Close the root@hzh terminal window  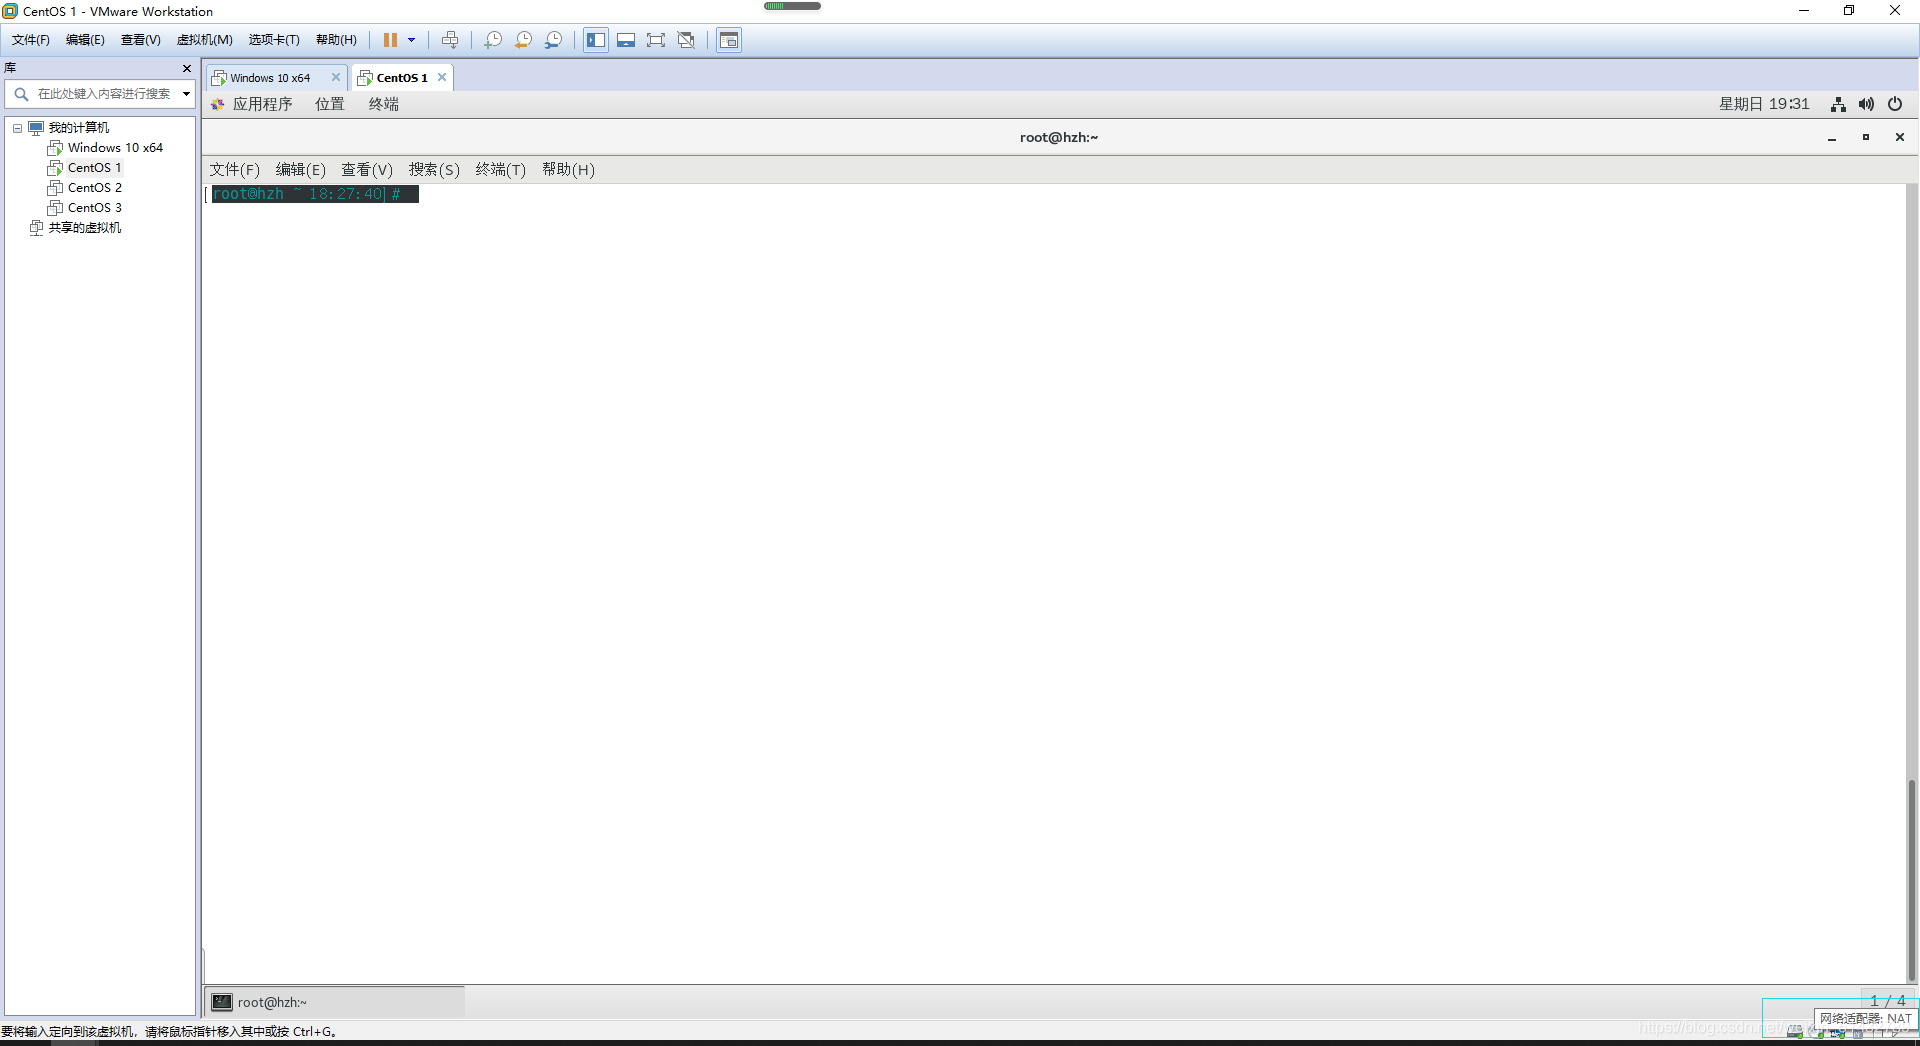1900,138
